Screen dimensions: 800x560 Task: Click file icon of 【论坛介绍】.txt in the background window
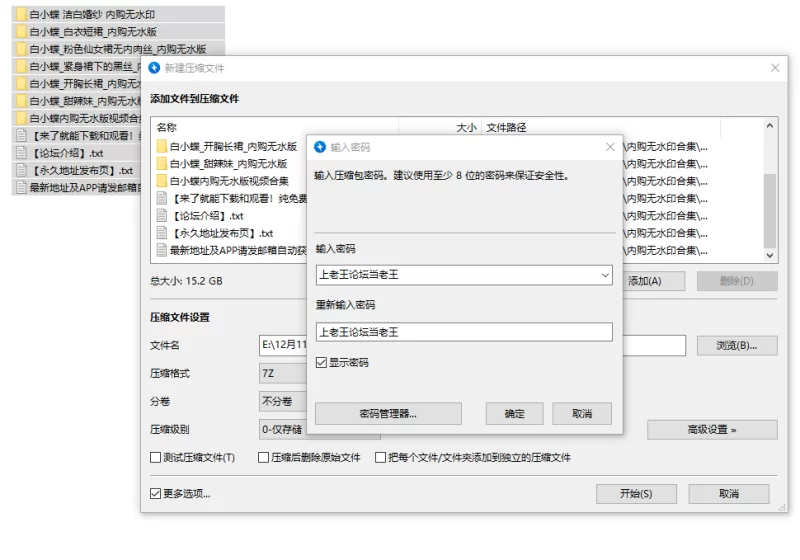[x=21, y=152]
